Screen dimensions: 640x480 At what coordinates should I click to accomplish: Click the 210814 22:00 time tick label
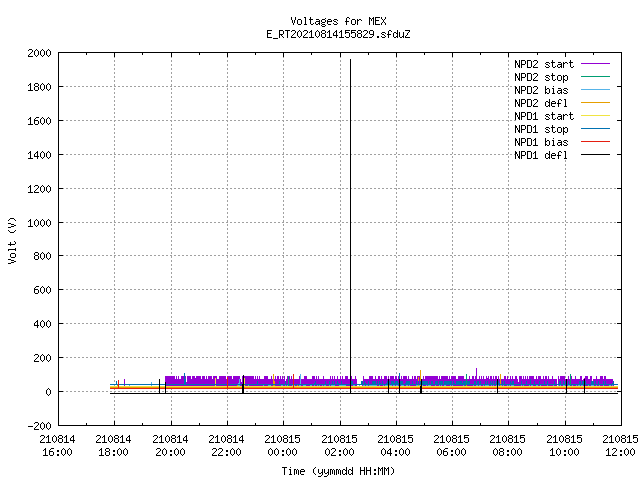click(227, 446)
